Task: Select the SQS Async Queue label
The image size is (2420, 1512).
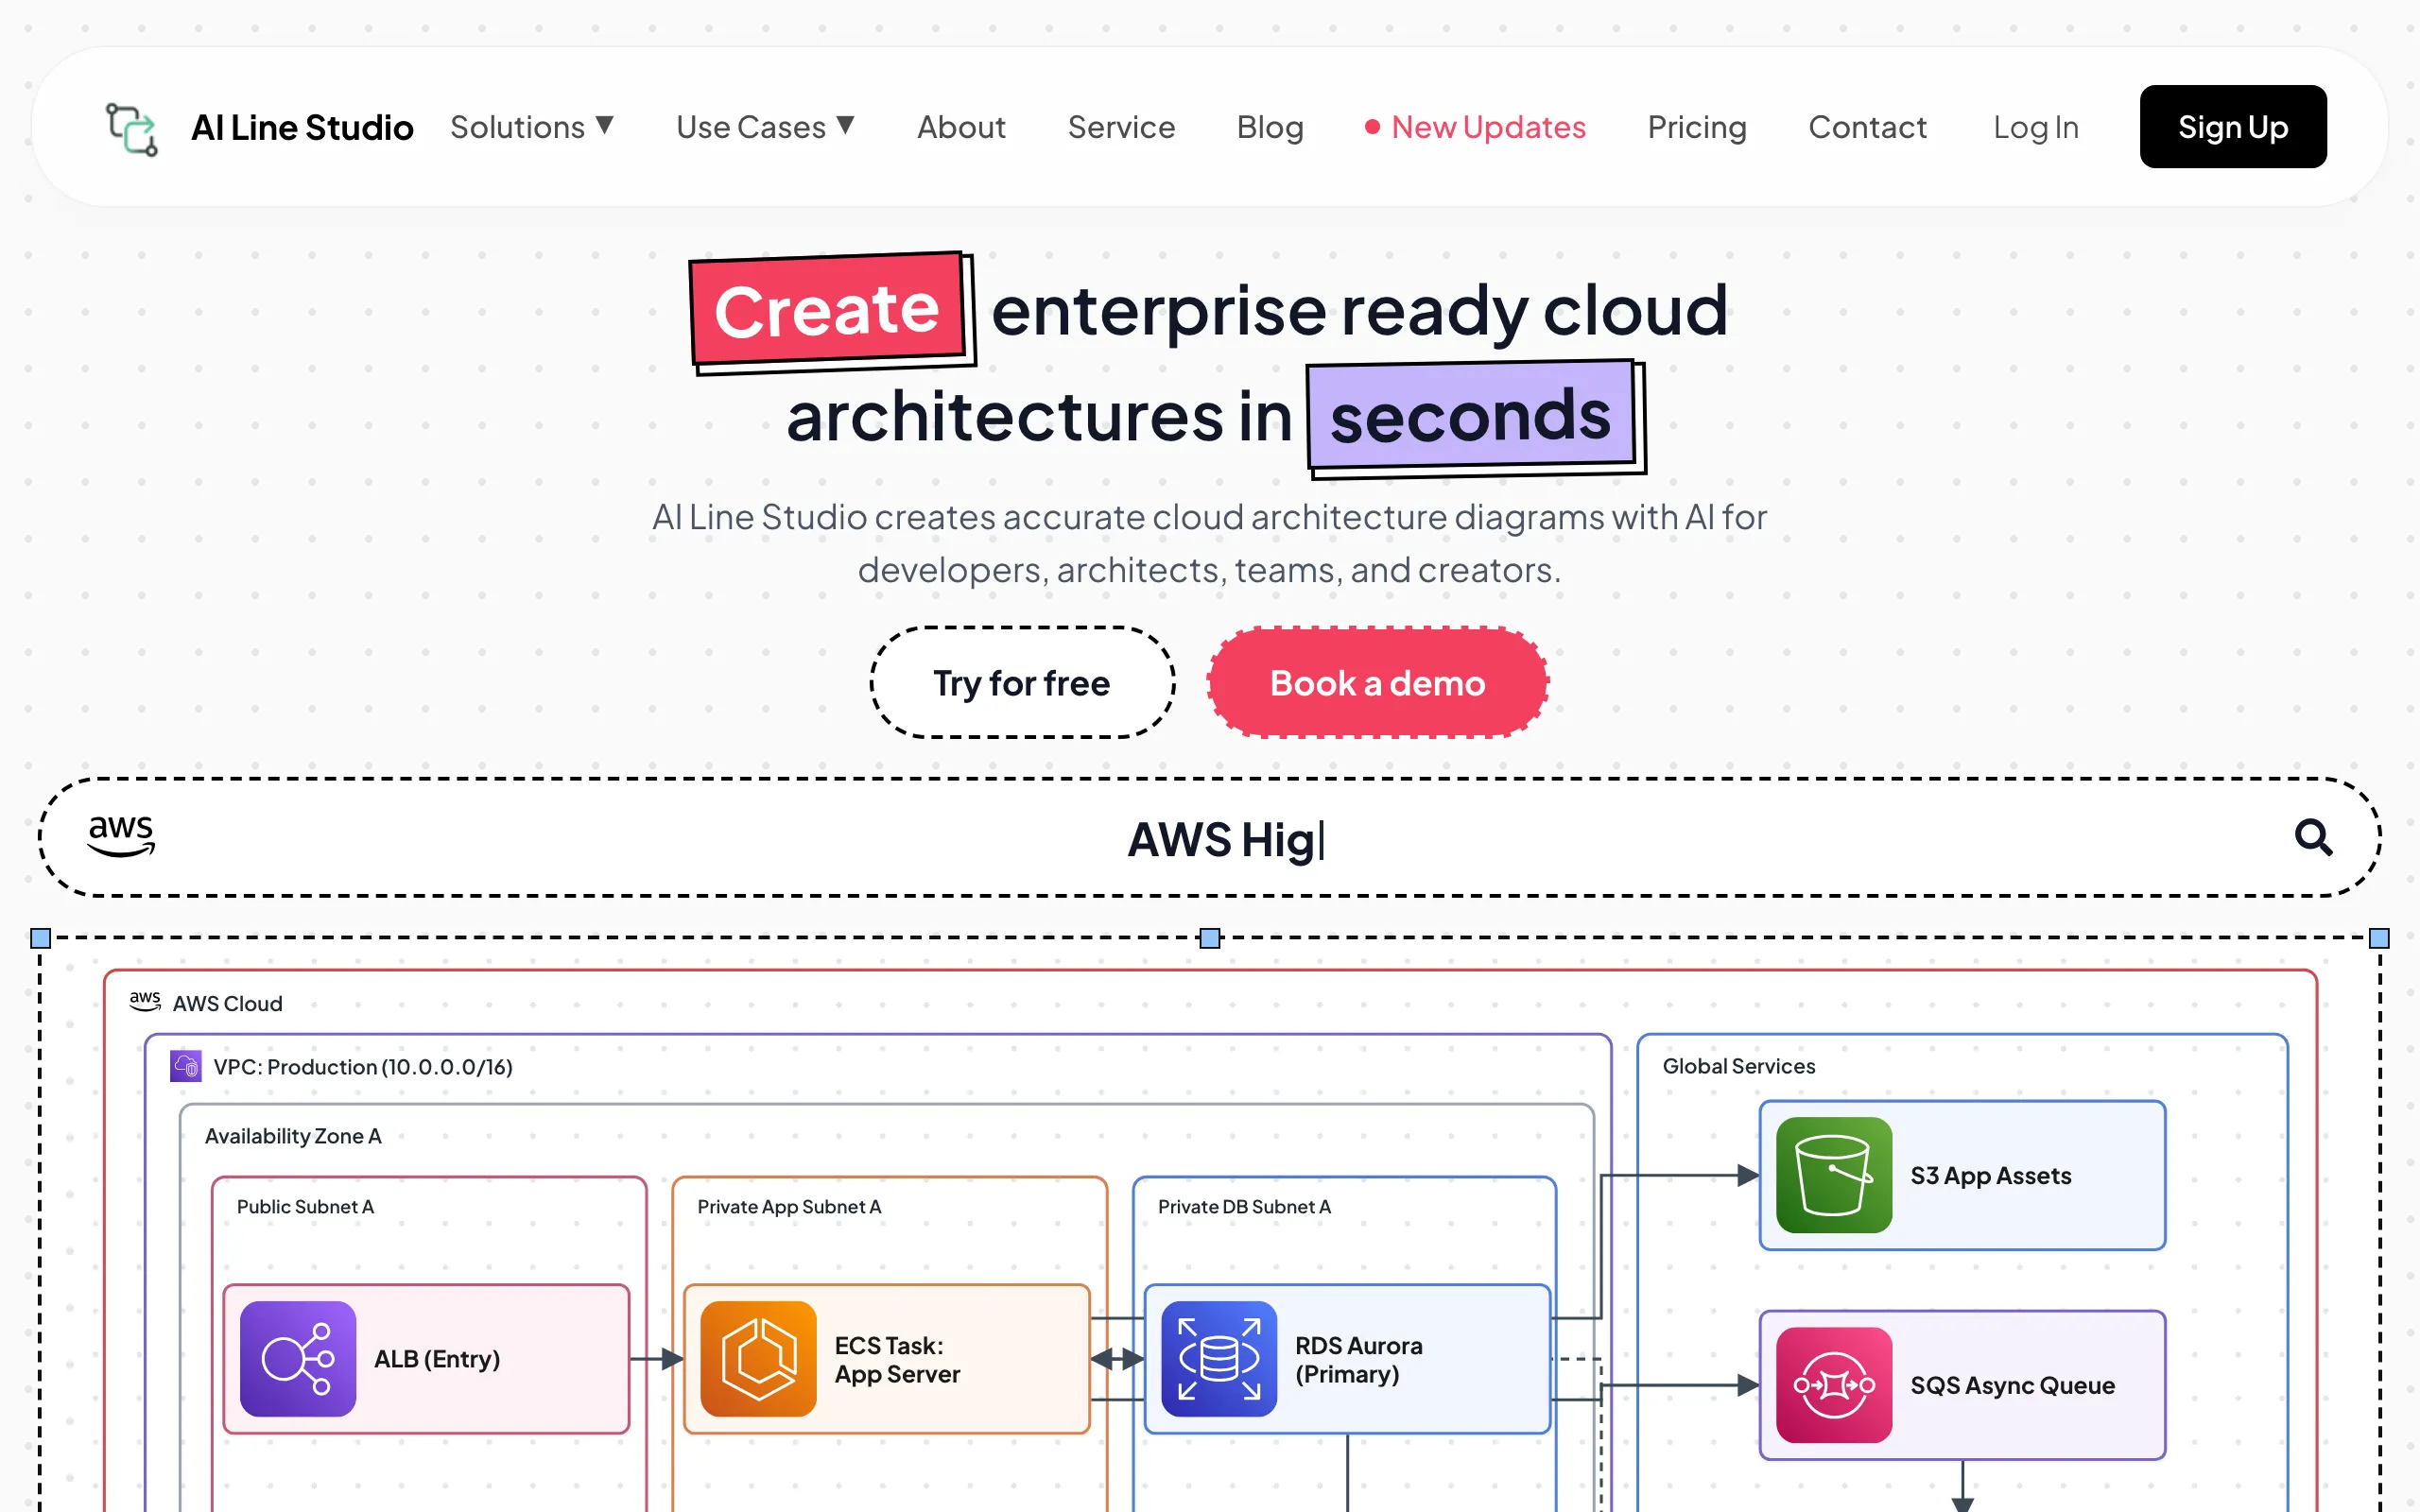Action: coord(2012,1385)
